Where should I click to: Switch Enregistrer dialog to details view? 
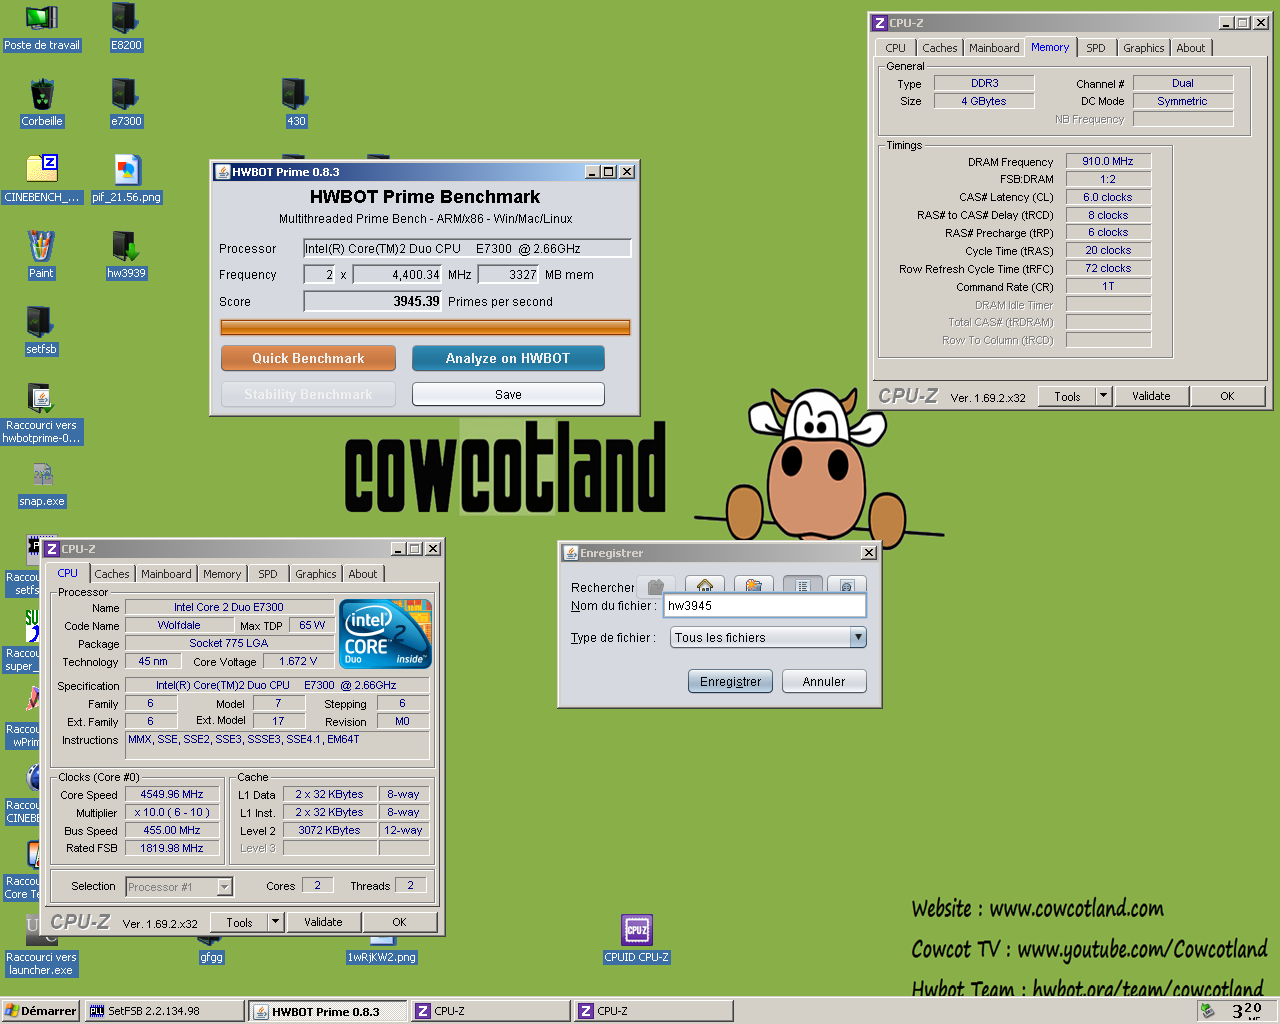(x=846, y=587)
